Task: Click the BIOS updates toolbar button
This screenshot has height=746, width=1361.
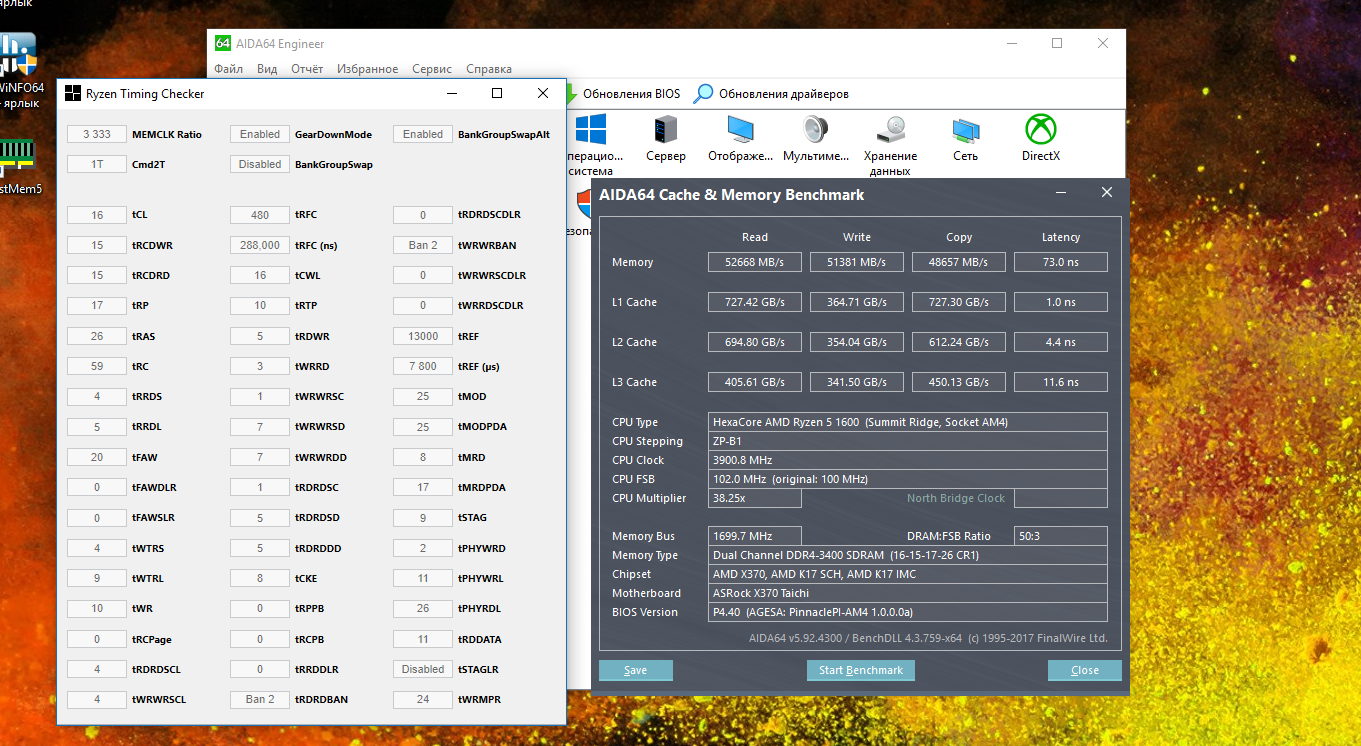Action: [622, 94]
